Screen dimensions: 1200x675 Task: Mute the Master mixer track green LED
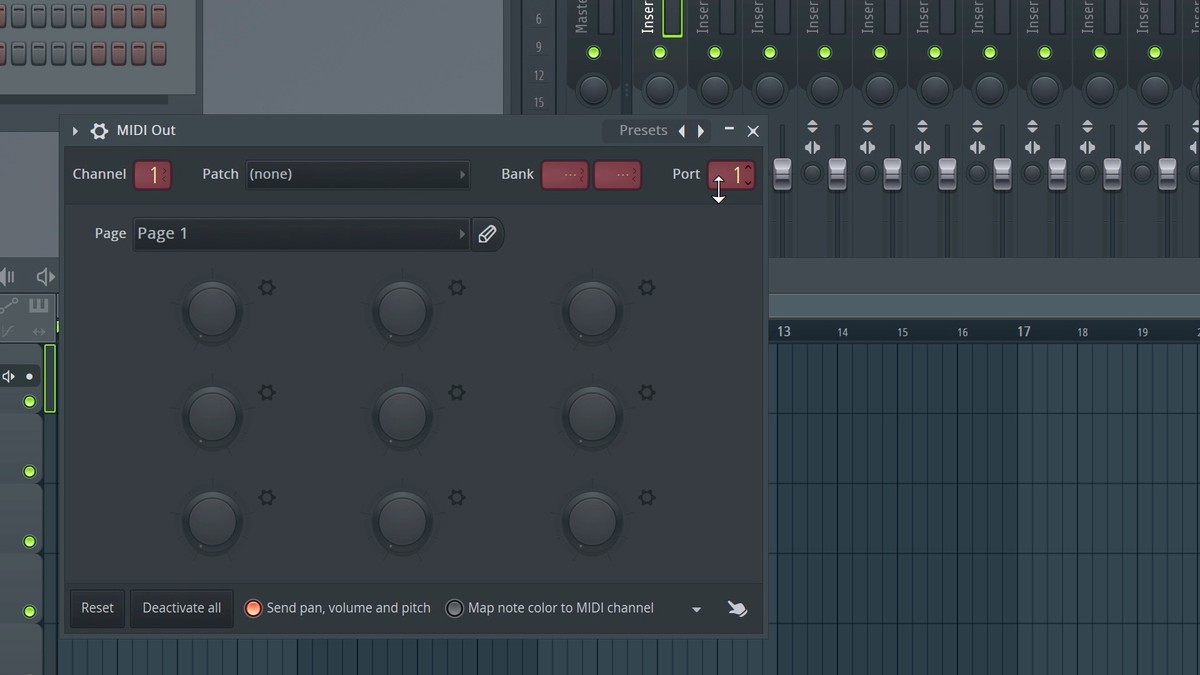point(593,52)
